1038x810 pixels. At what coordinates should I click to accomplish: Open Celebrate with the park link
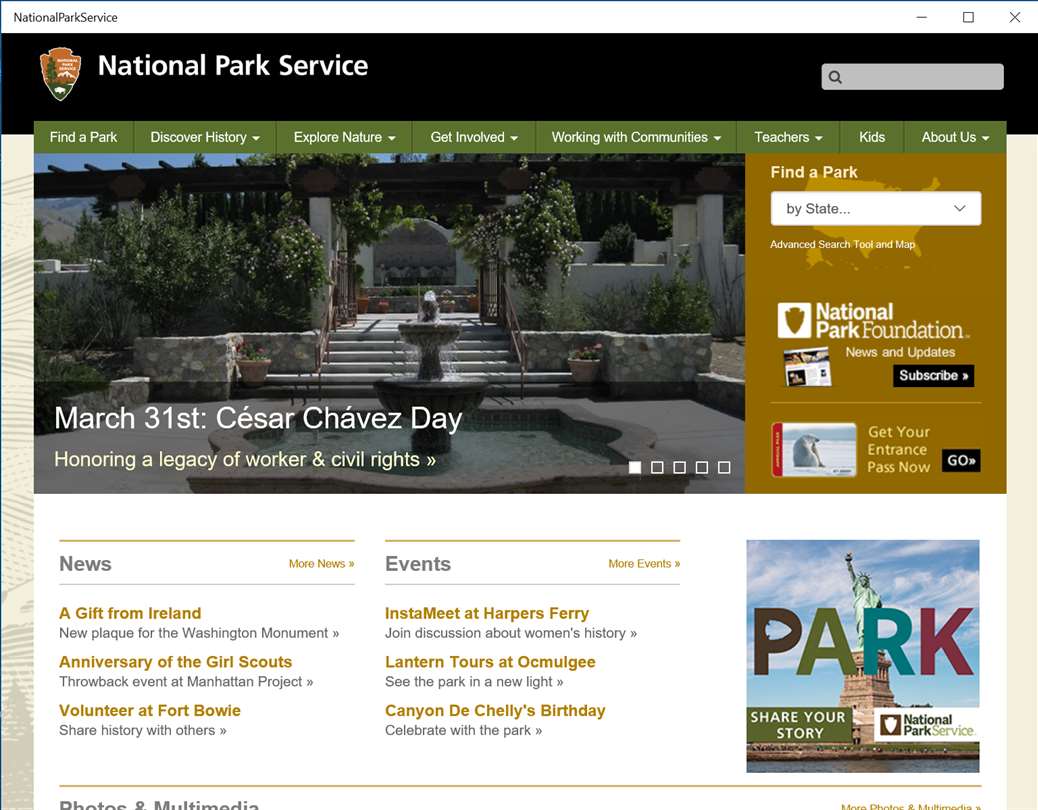(x=463, y=731)
